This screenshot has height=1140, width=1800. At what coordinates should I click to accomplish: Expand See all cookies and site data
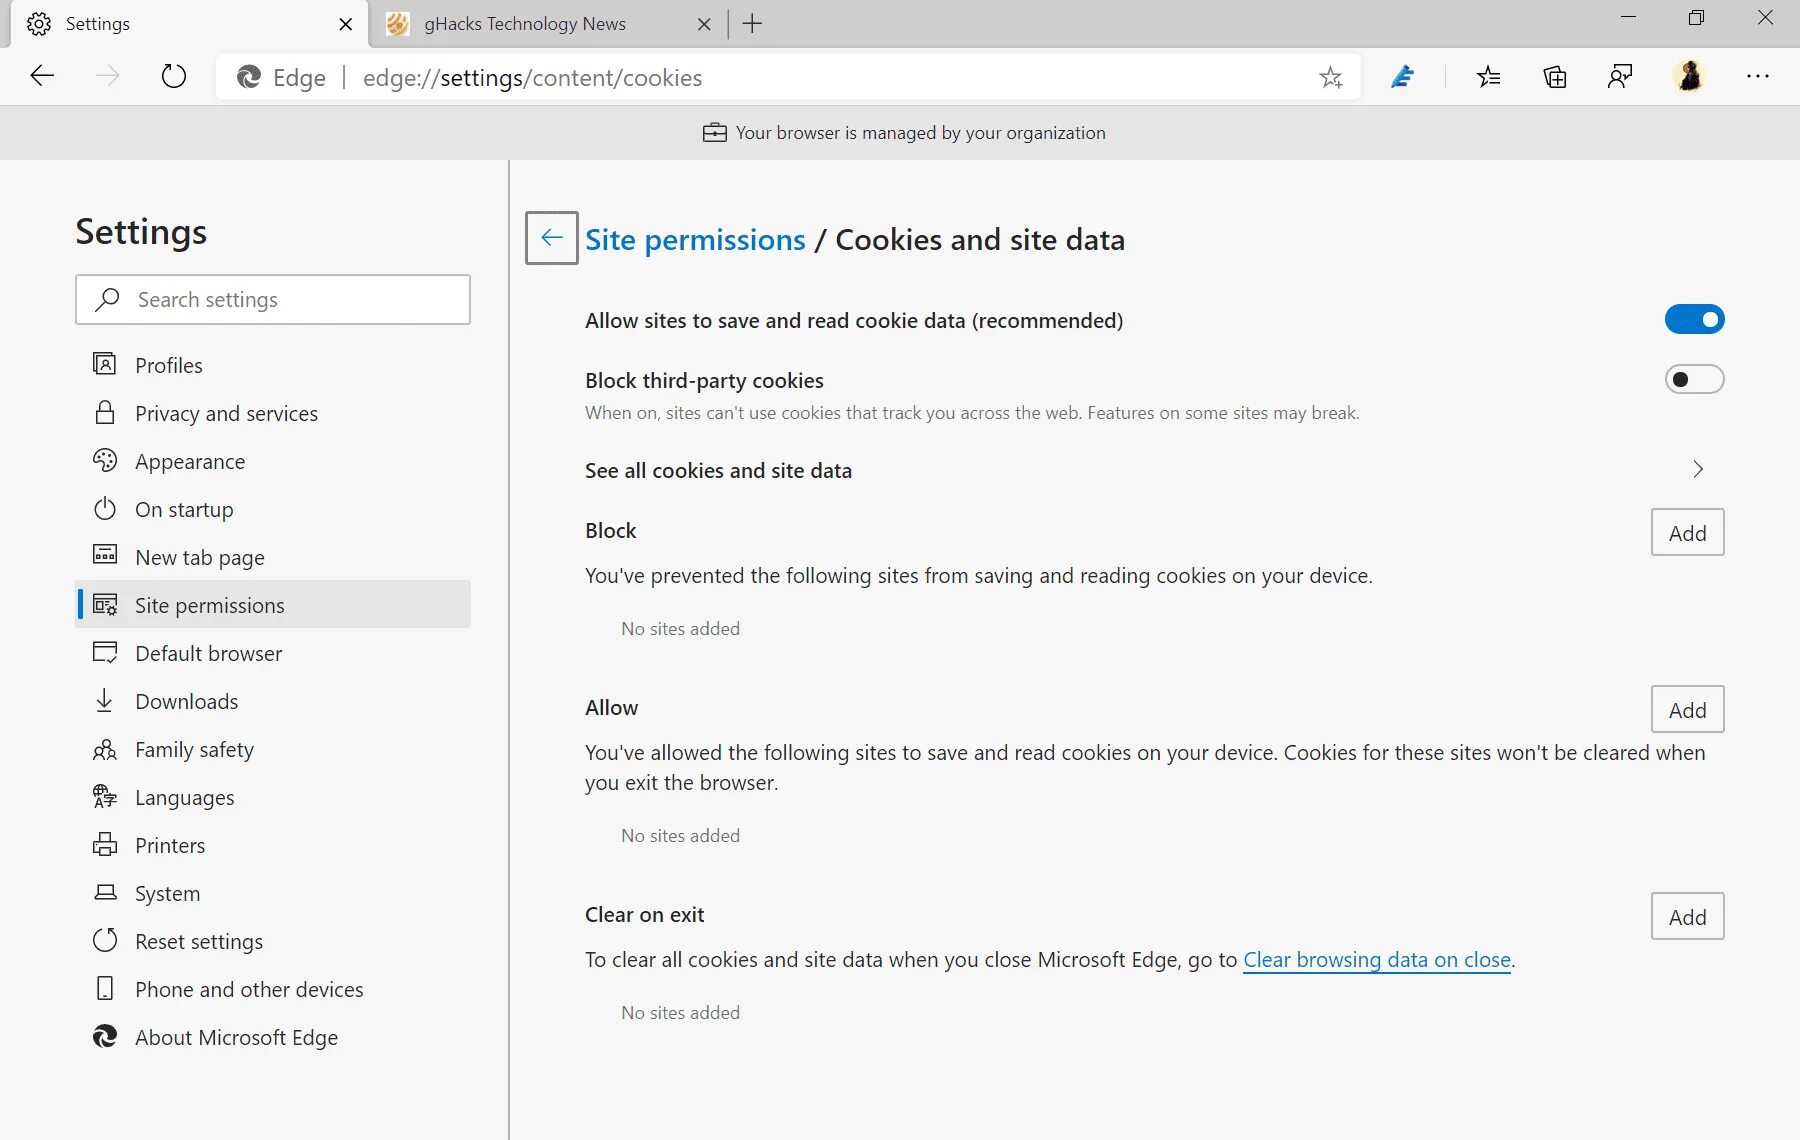click(1697, 470)
